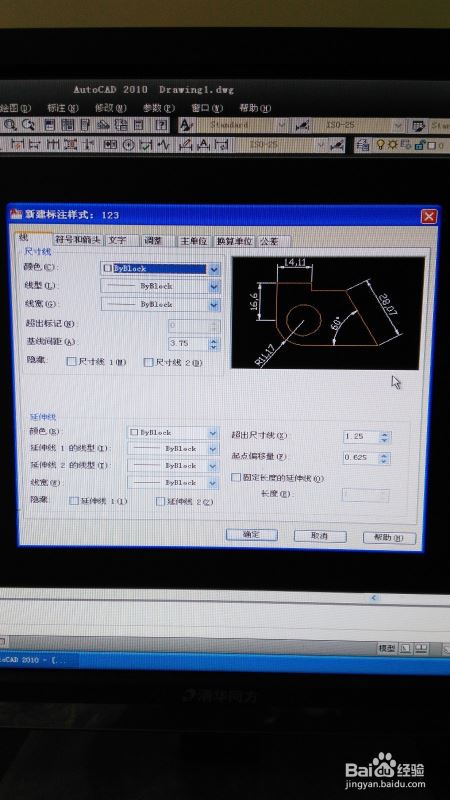The height and width of the screenshot is (800, 450).
Task: Open the Sheet Set Manager icon
Action: click(x=104, y=125)
